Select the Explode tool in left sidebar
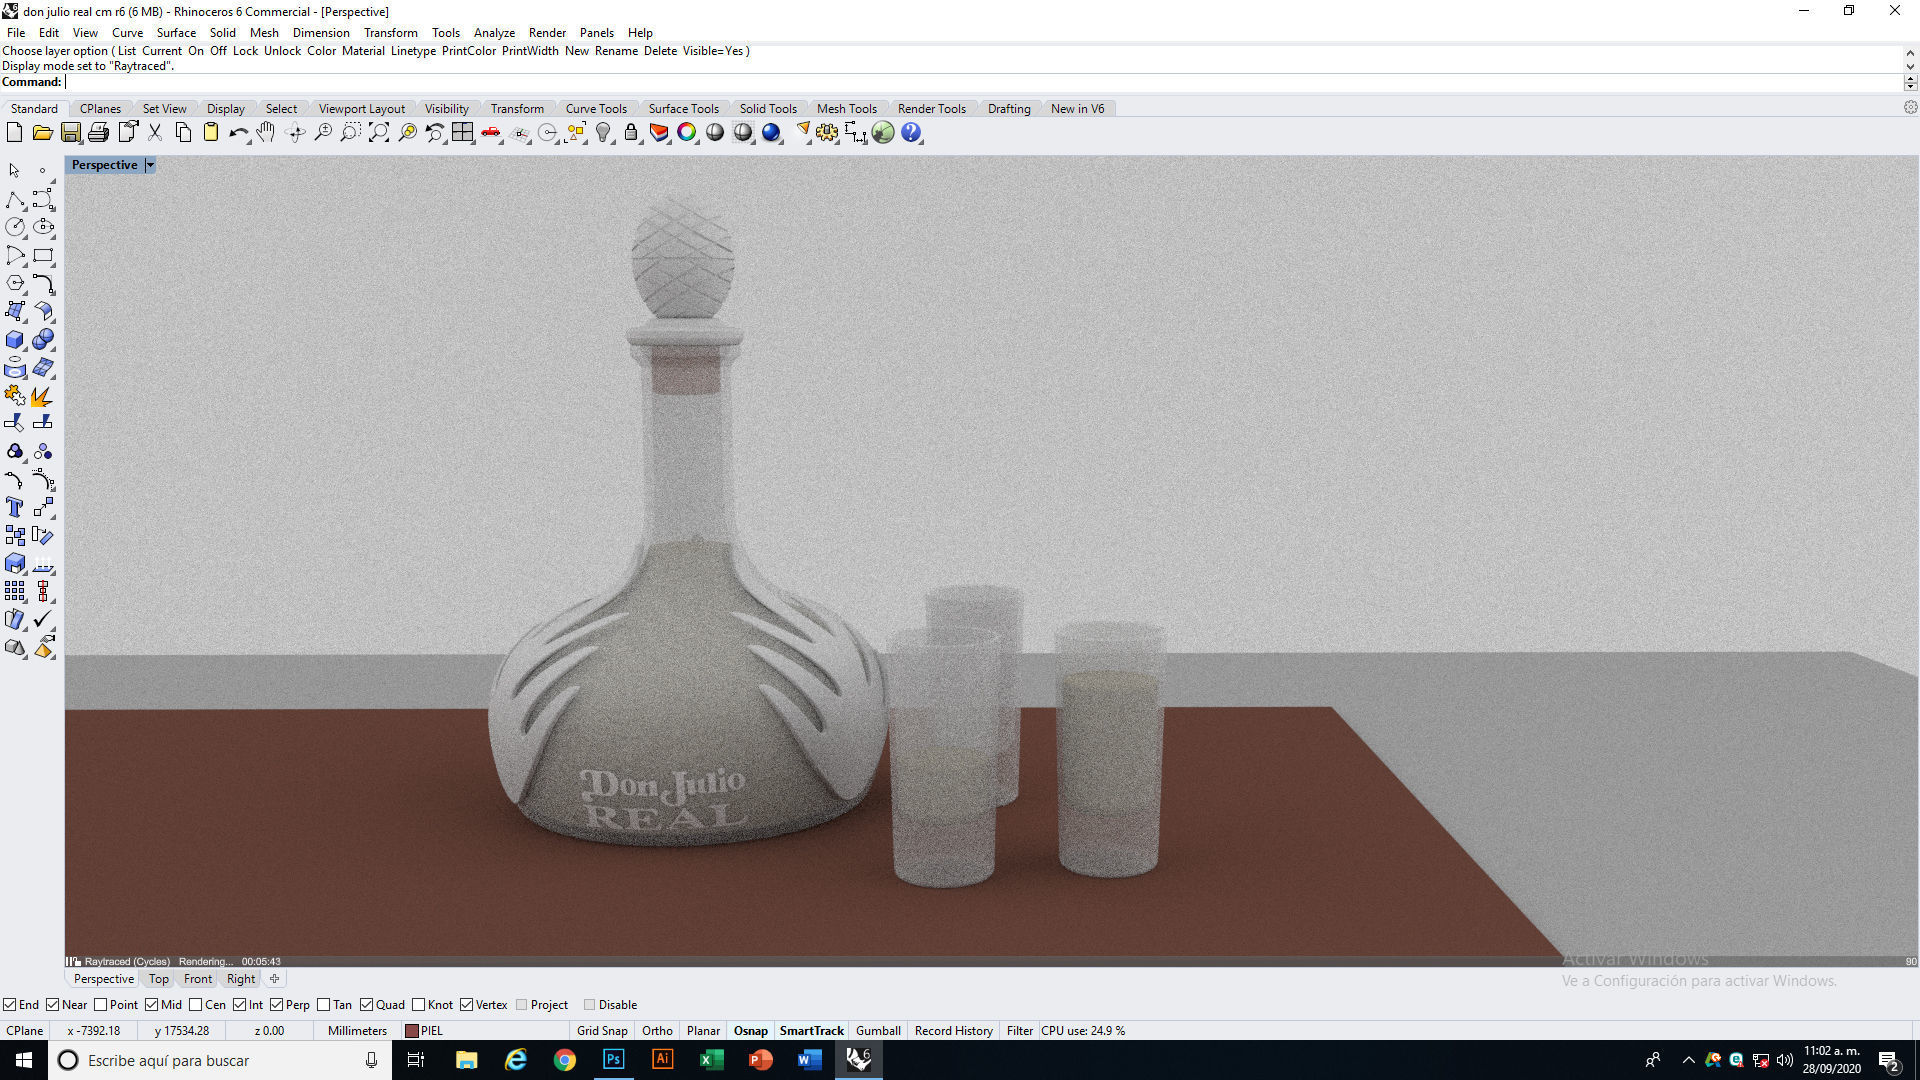The image size is (1920, 1080). pyautogui.click(x=43, y=396)
